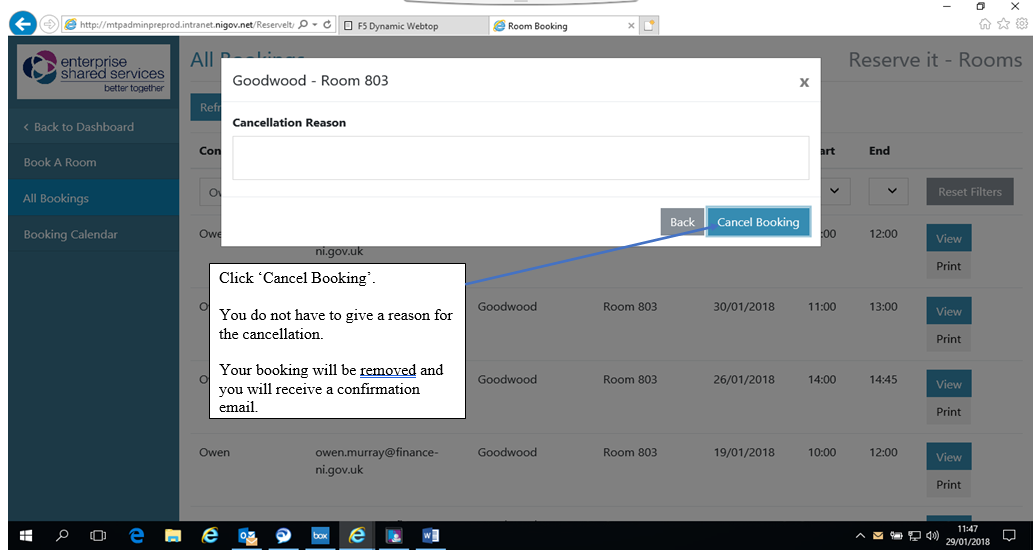Viewport: 1033px width, 552px height.
Task: Open browser tools gear icon
Action: [1020, 24]
